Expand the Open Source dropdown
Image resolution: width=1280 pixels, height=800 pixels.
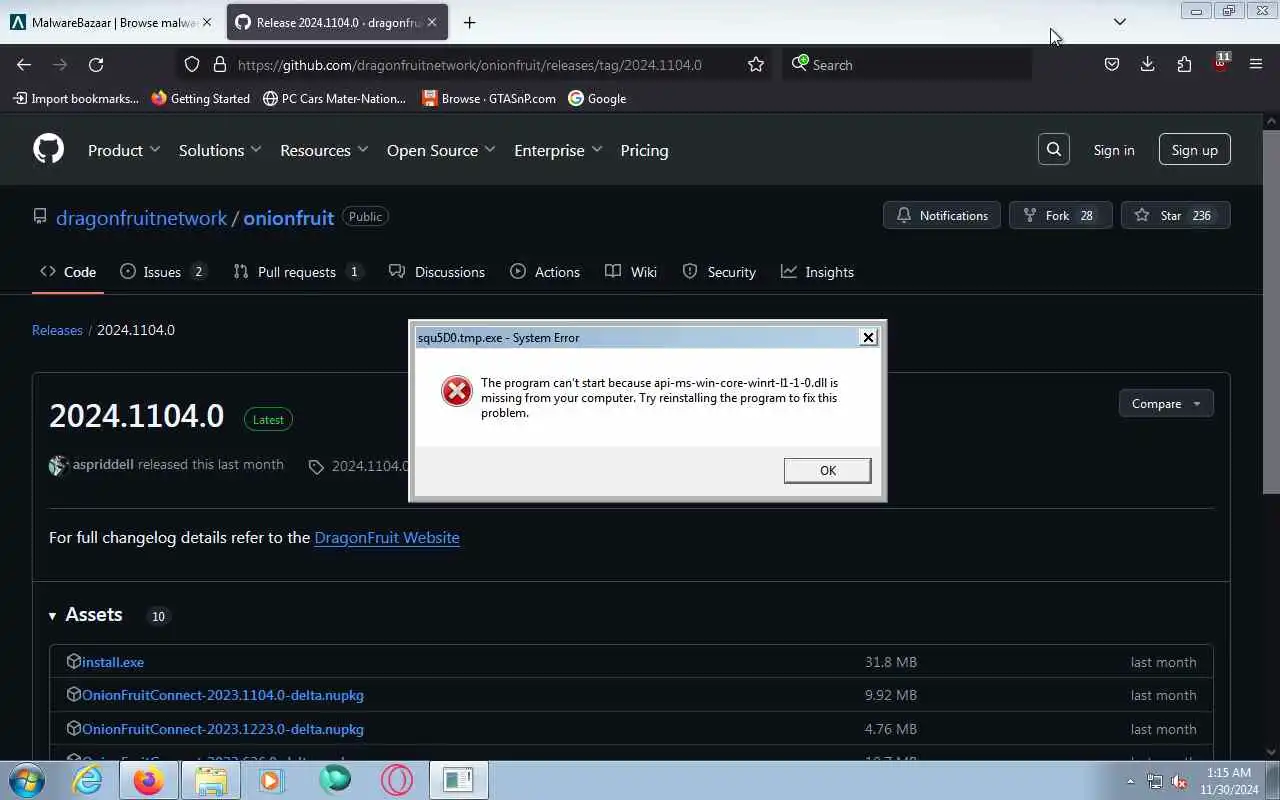pos(441,150)
